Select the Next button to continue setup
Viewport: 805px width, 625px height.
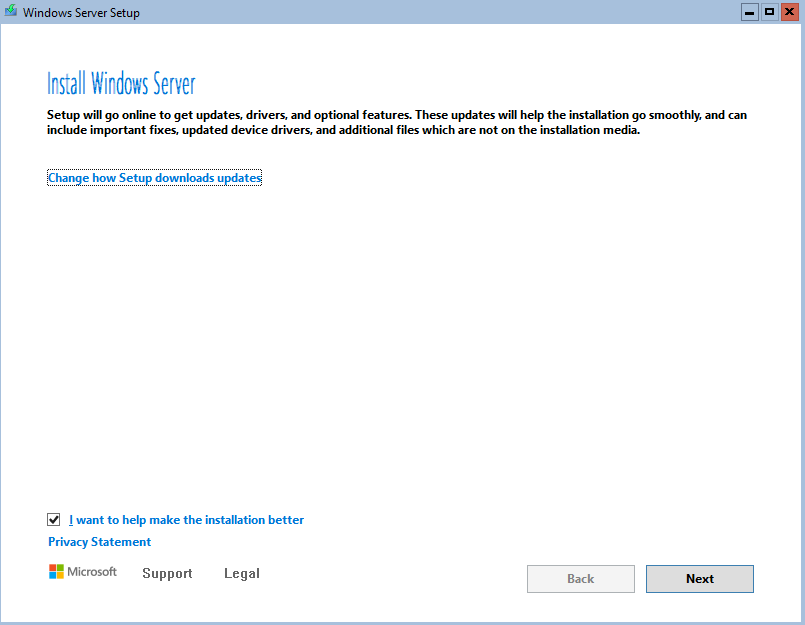pos(699,578)
